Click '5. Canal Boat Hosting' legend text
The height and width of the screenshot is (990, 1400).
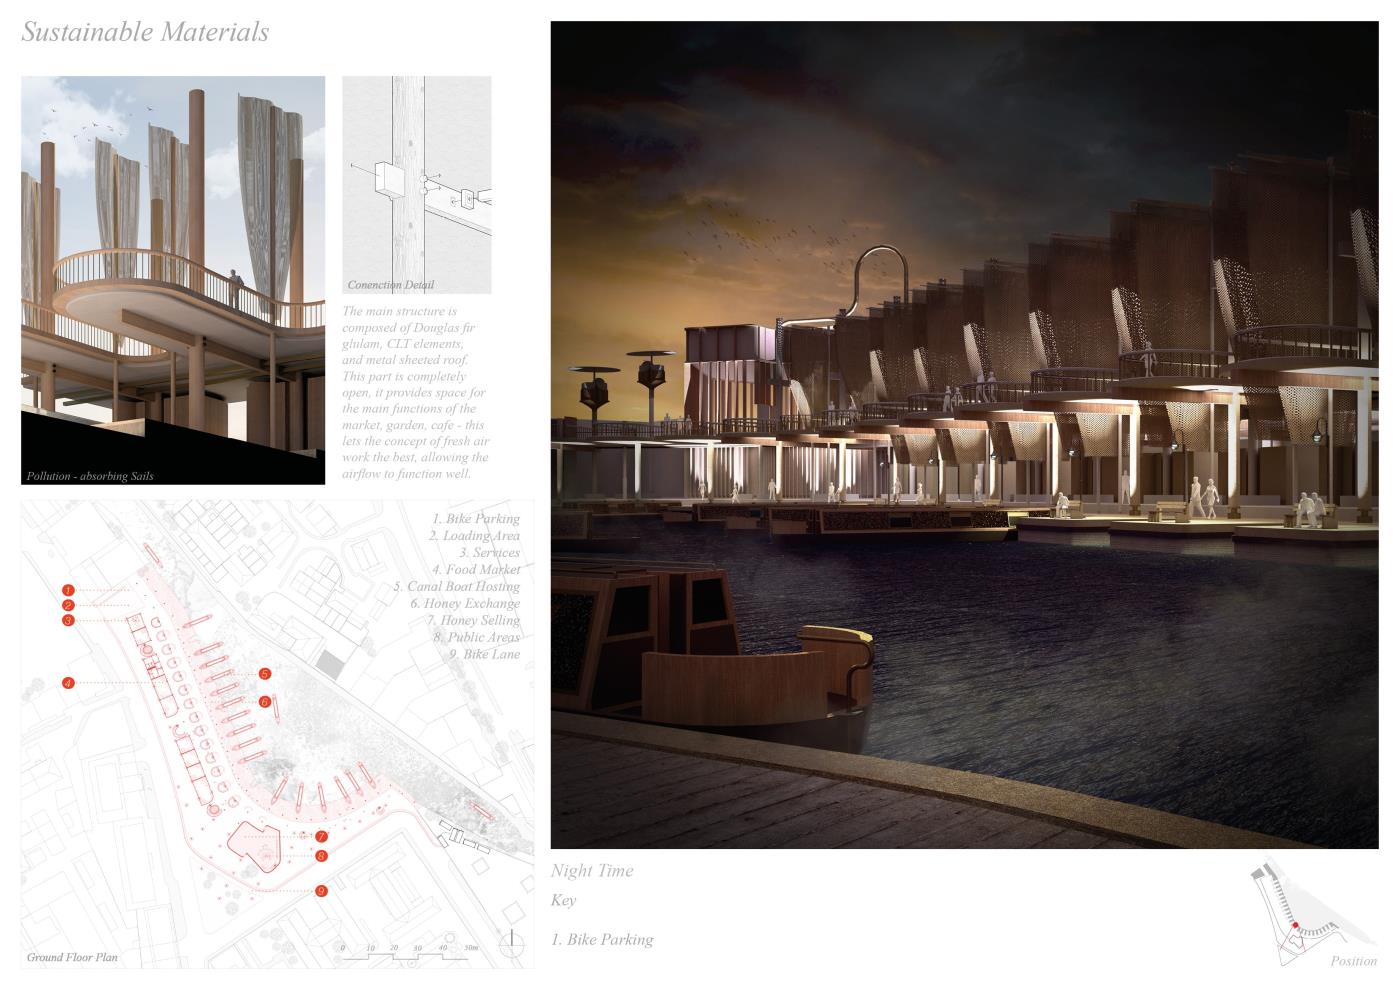tap(457, 587)
